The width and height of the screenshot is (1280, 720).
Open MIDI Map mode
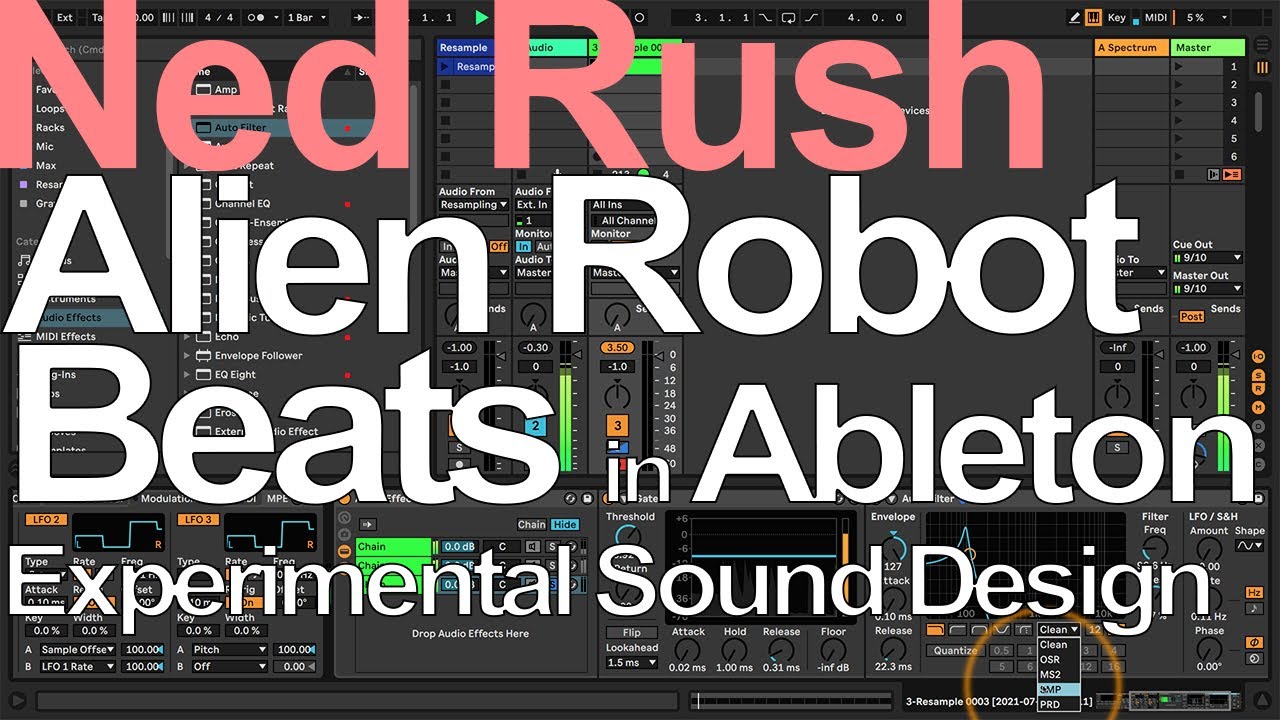click(x=1156, y=17)
